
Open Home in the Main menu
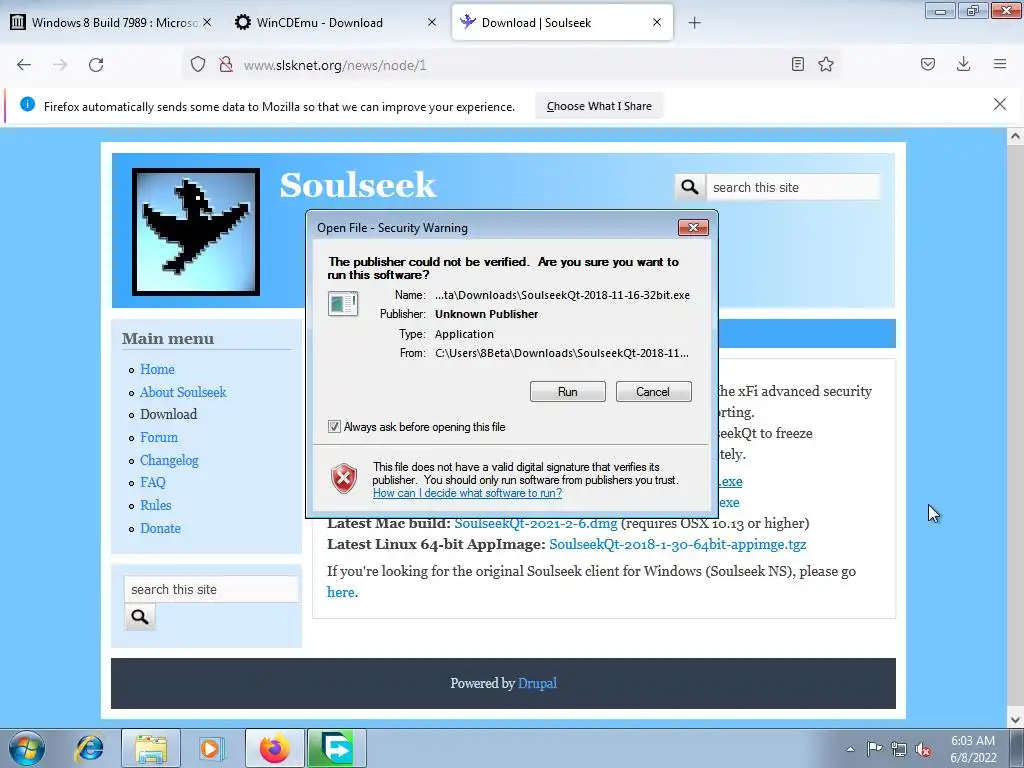(157, 370)
